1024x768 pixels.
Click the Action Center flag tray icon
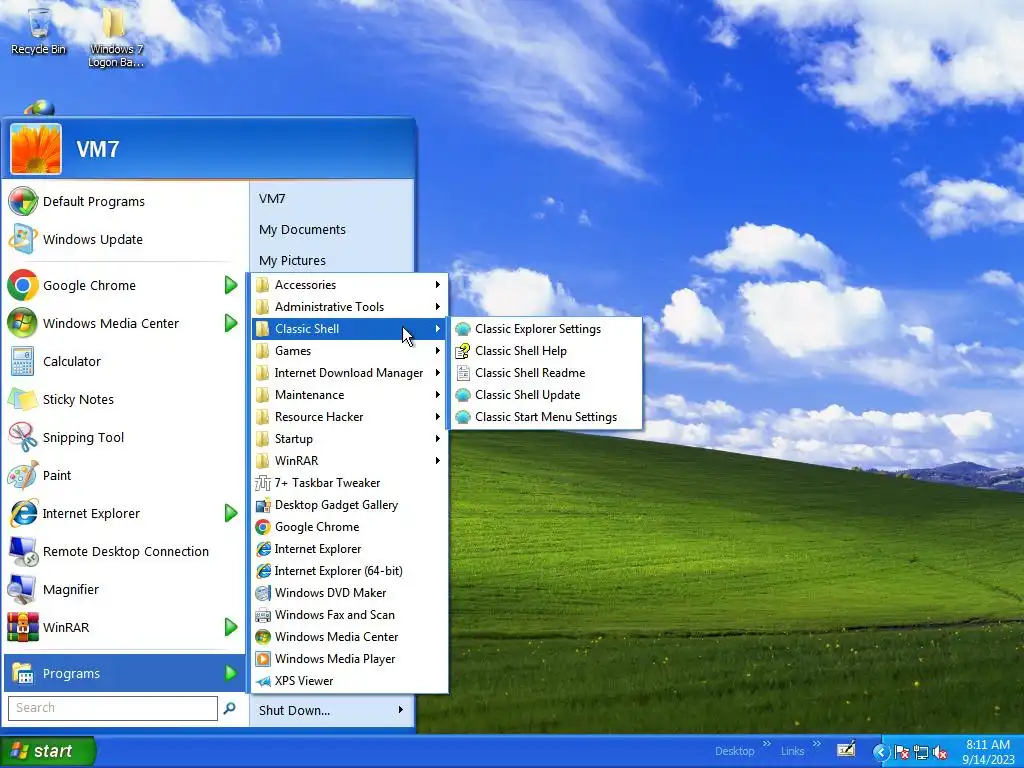point(902,752)
